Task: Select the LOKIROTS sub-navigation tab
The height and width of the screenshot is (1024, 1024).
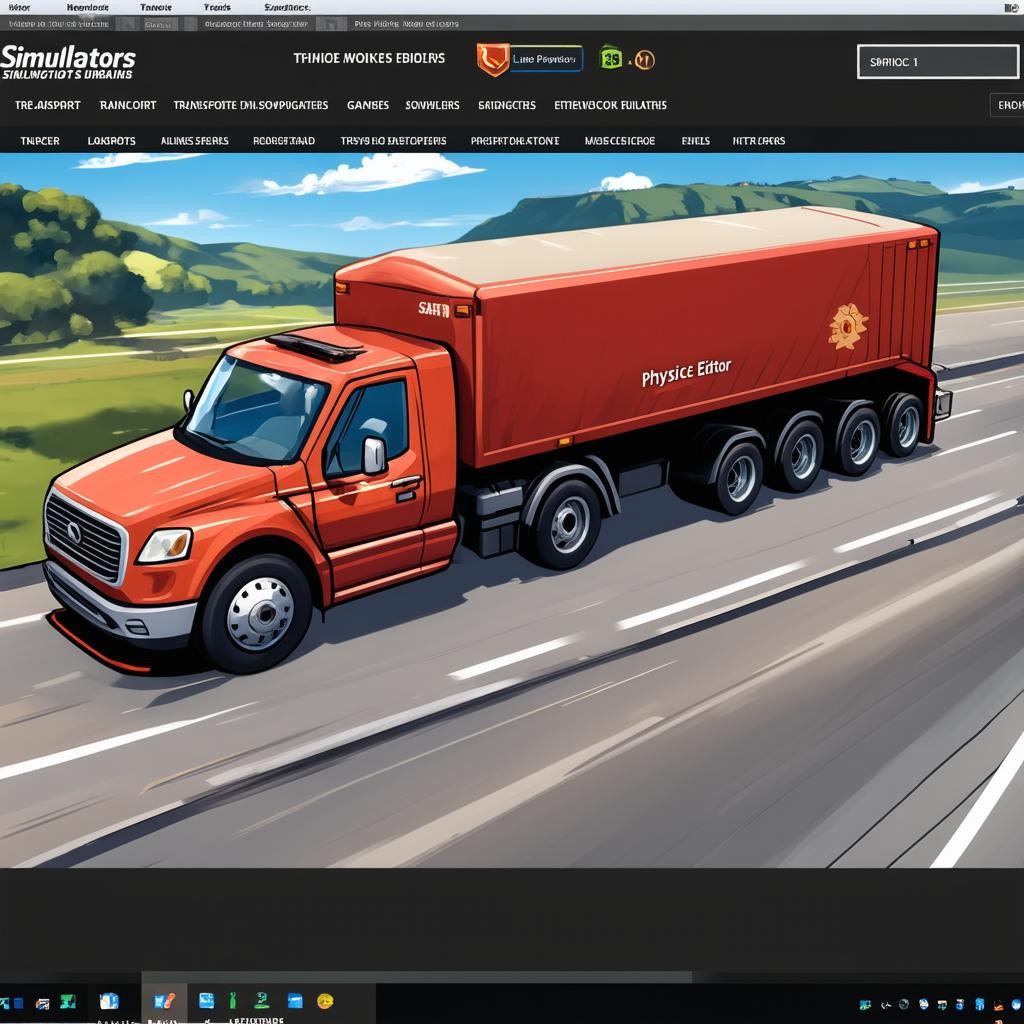Action: tap(111, 141)
